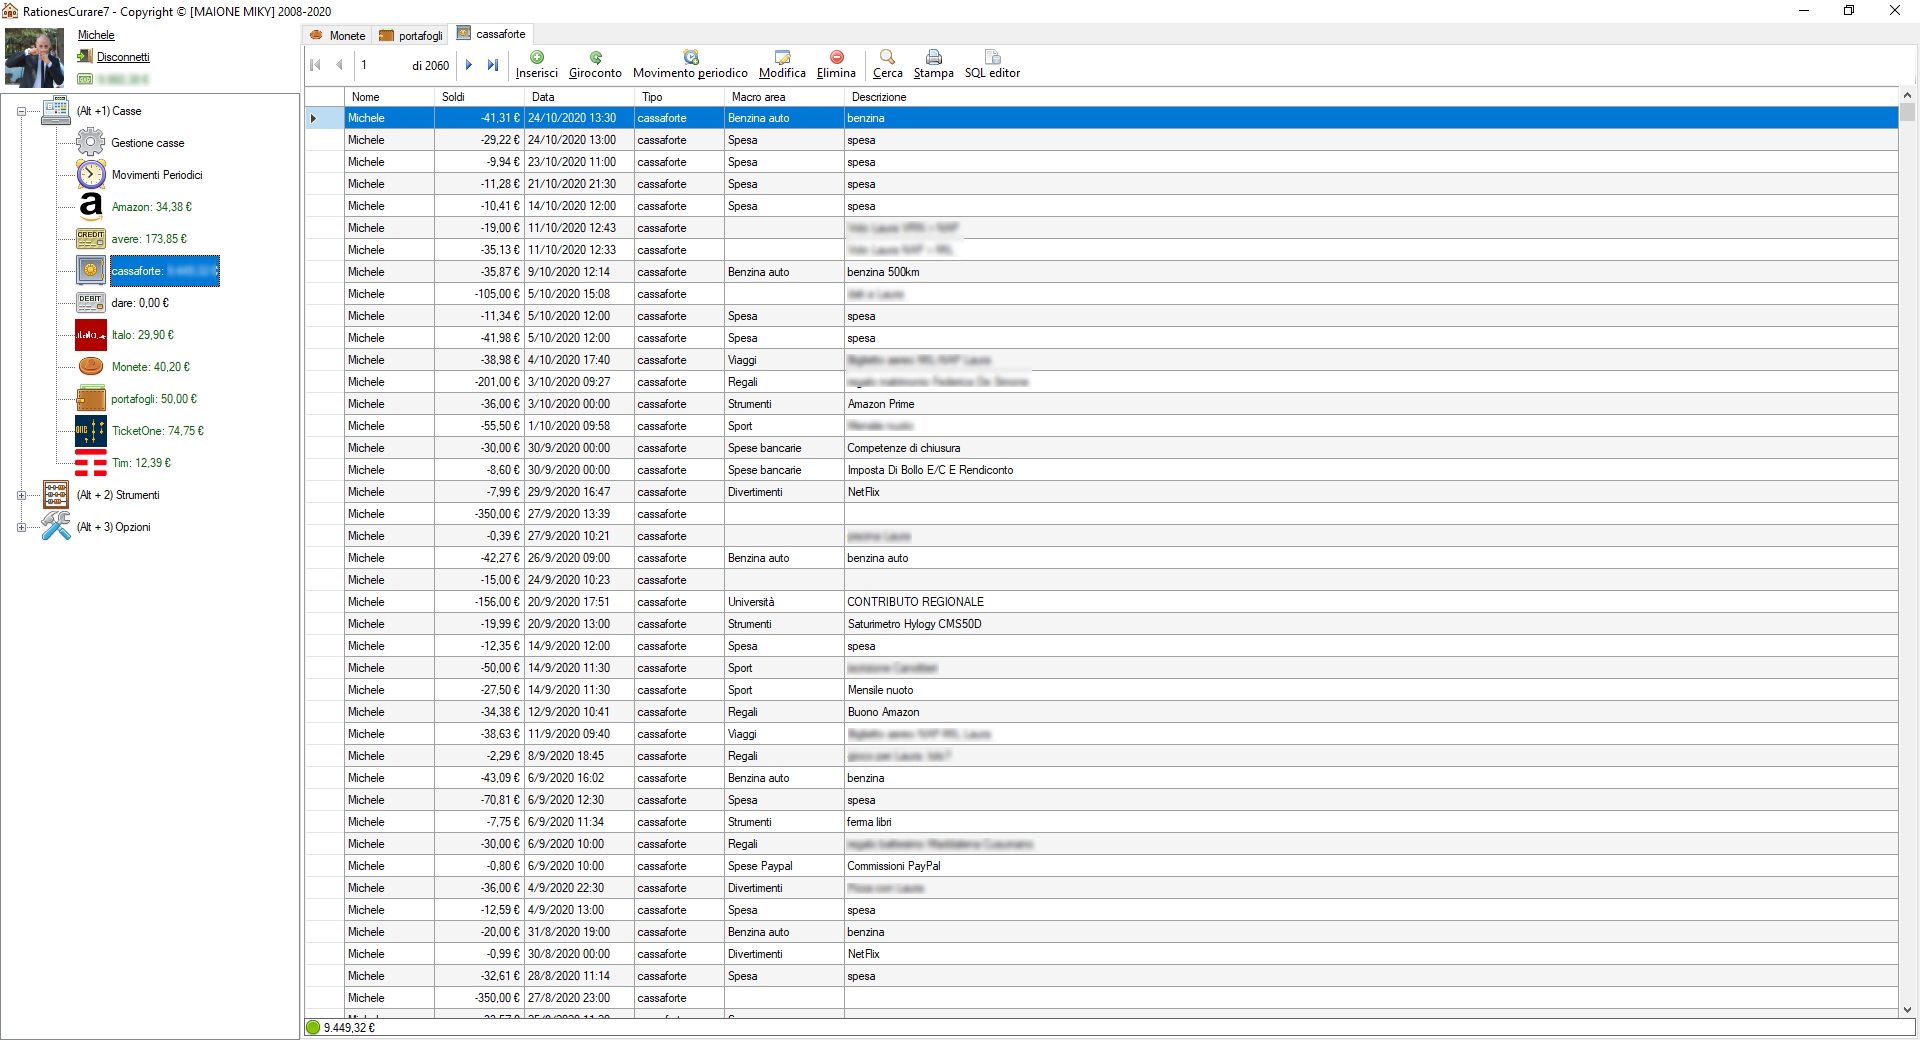Select the Amazon account in the tree
Screen dimensions: 1920x1040
coord(151,207)
